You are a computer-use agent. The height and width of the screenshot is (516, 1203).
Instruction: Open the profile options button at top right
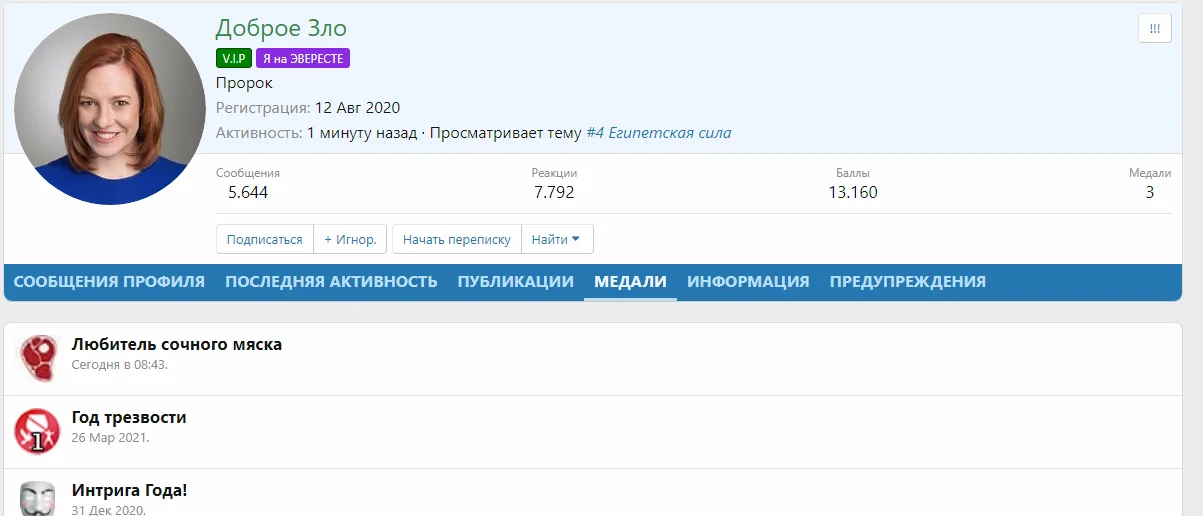1154,29
